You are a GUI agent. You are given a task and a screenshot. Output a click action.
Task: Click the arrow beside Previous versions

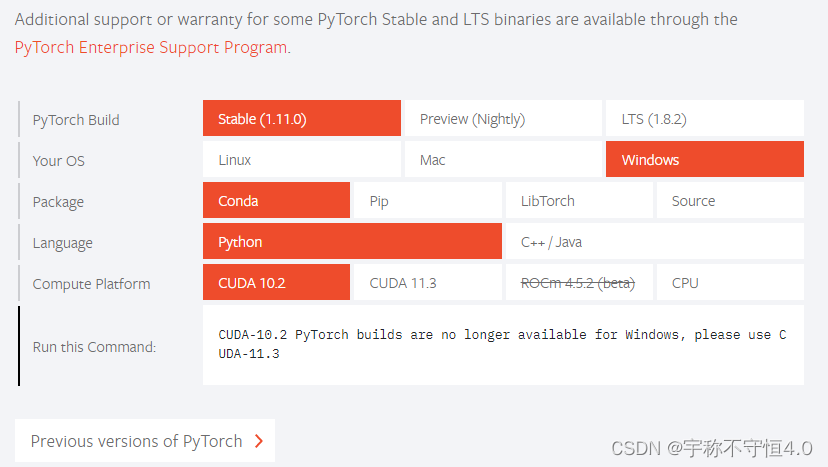pos(259,441)
